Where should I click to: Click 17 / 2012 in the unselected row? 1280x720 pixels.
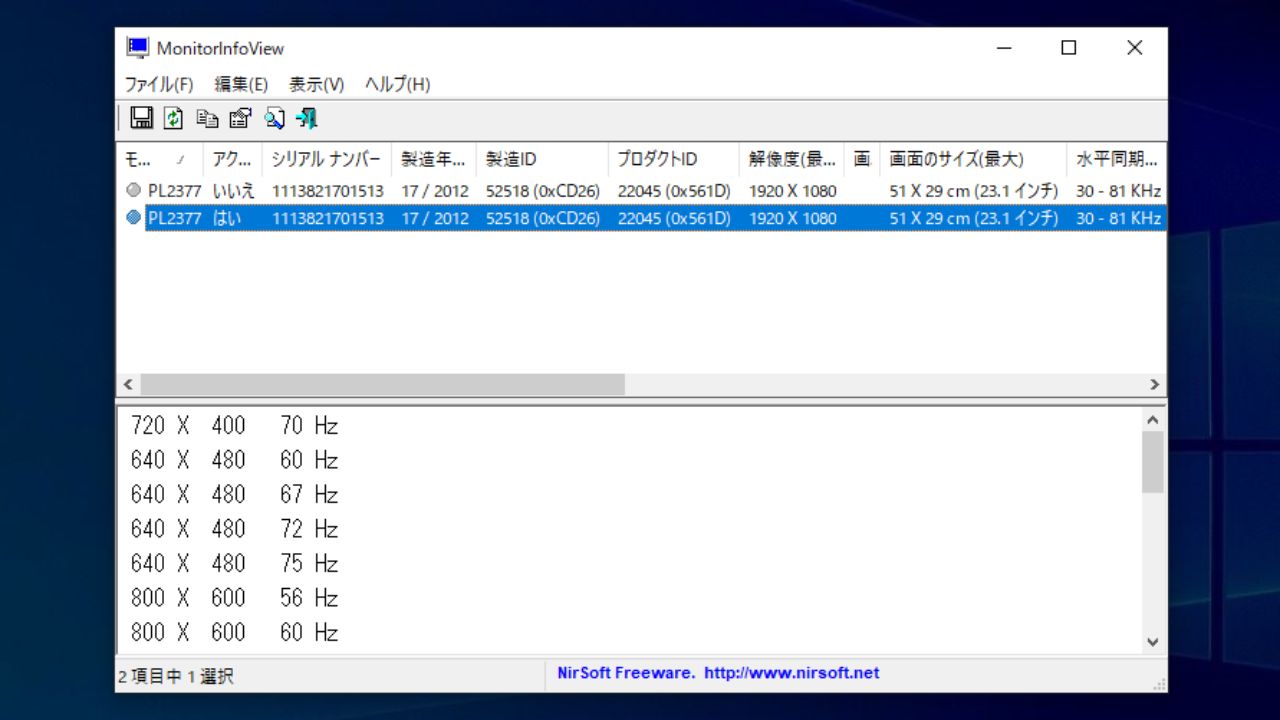tap(435, 190)
